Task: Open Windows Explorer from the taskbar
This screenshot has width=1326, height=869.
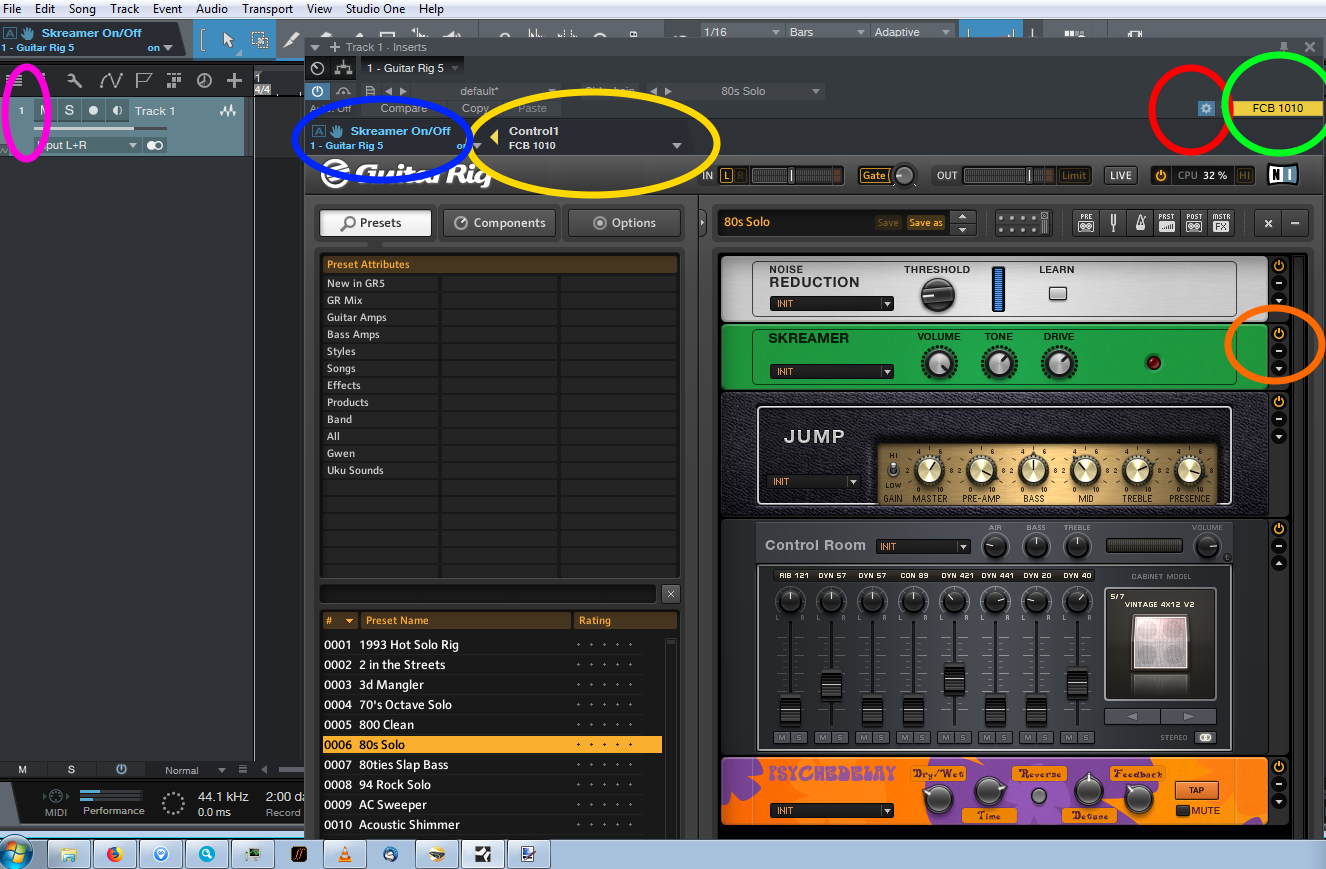Action: [68, 854]
